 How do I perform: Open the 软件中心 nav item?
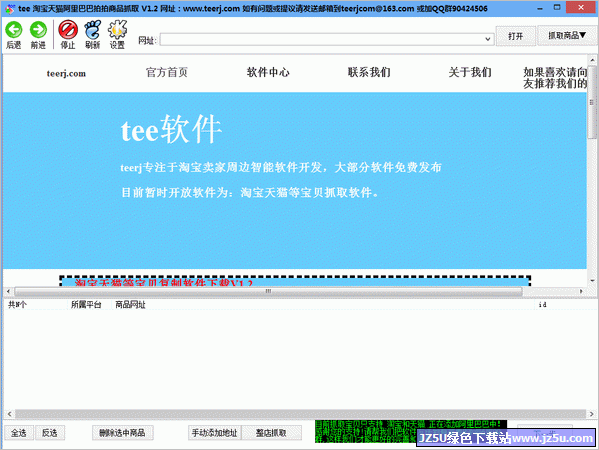pyautogui.click(x=268, y=72)
